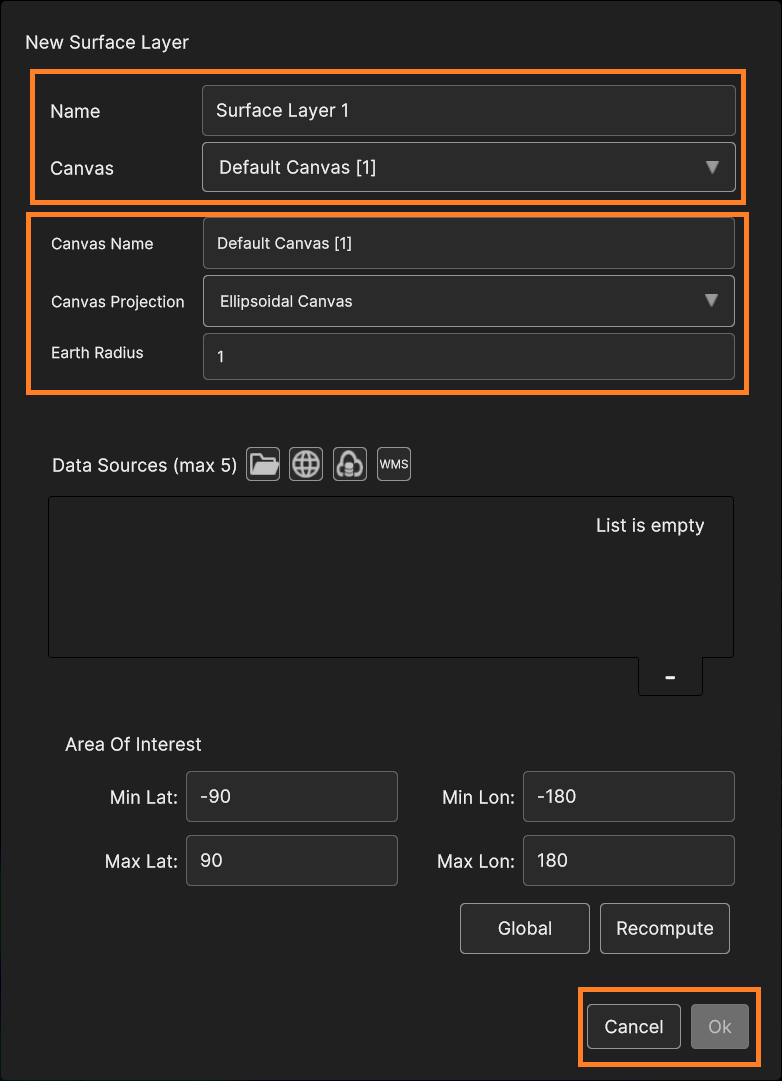Viewport: 782px width, 1081px height.
Task: Expand the Canvas dropdown arrow
Action: [712, 167]
